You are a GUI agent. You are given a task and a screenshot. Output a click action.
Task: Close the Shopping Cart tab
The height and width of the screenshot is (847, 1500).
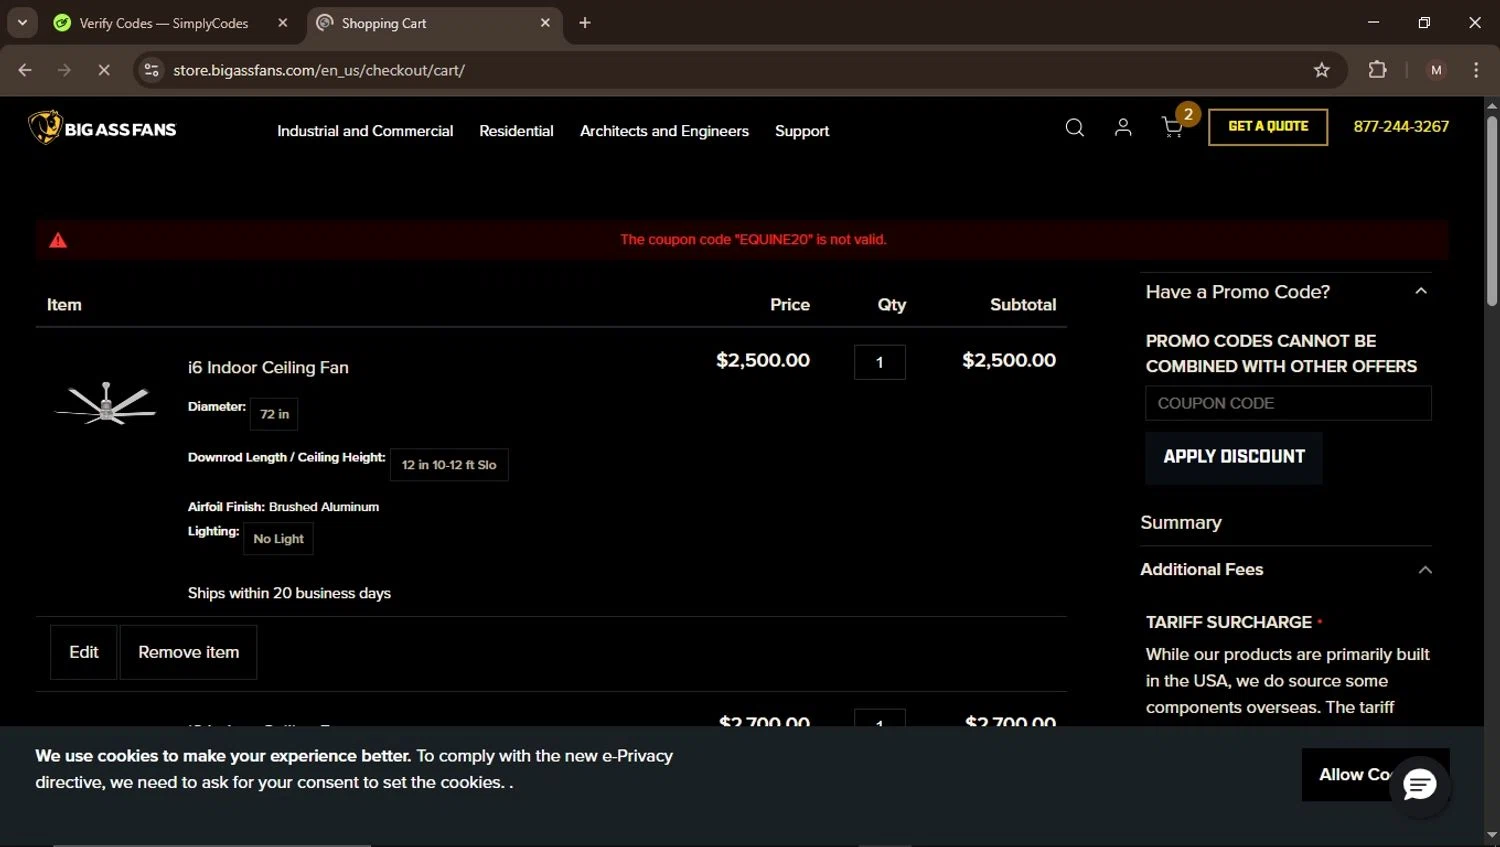(545, 23)
